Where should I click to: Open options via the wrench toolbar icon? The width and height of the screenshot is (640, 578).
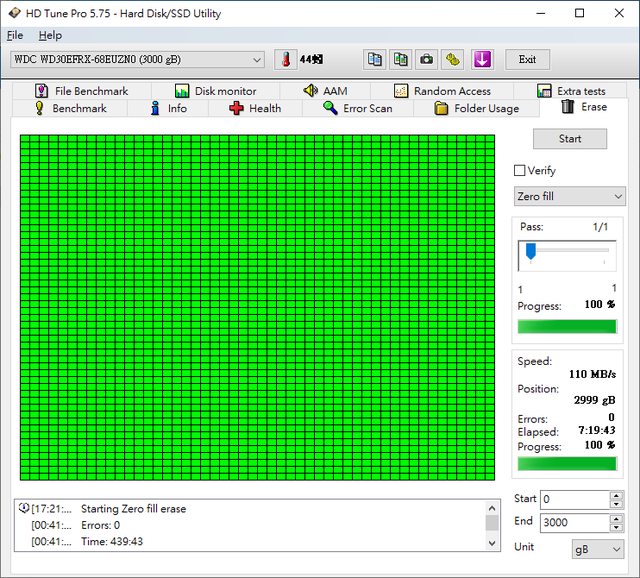[x=453, y=60]
